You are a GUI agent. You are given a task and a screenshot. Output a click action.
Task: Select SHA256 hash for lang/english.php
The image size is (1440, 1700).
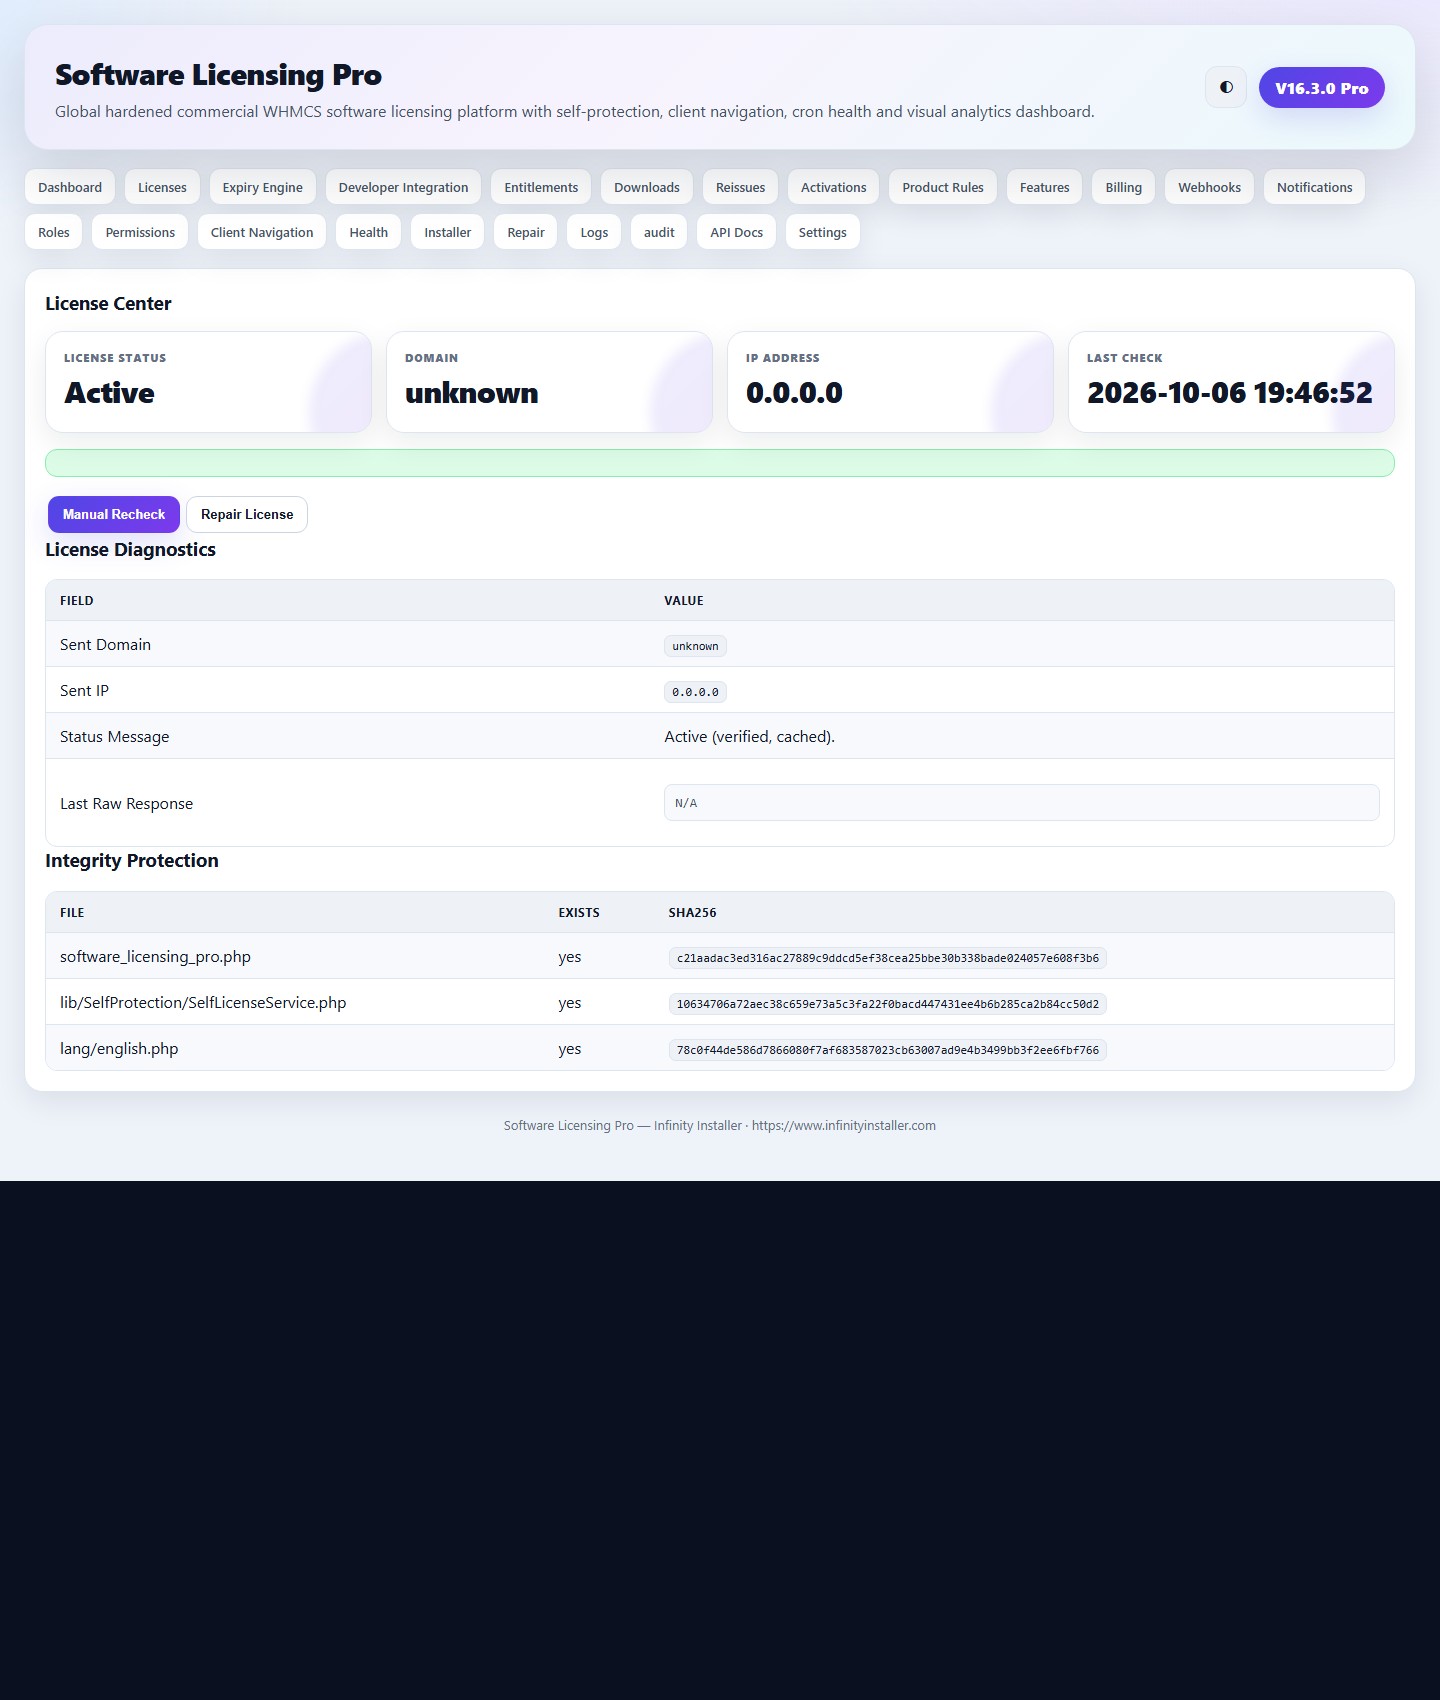888,1050
